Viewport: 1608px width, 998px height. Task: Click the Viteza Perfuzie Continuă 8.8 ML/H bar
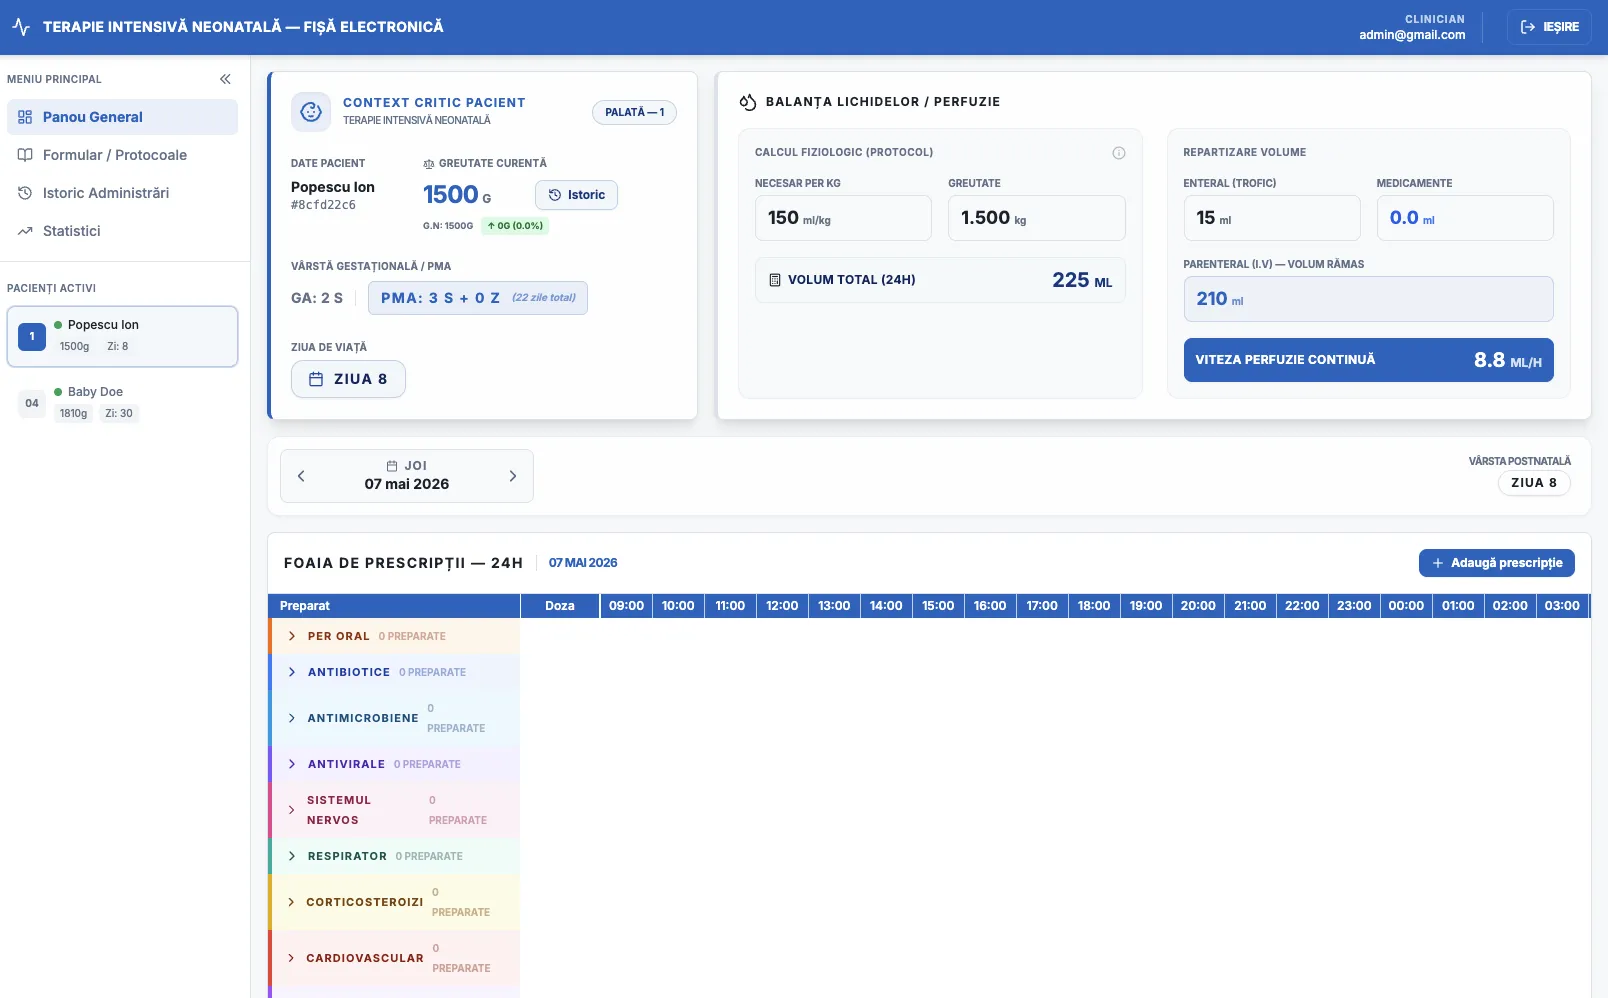point(1369,360)
